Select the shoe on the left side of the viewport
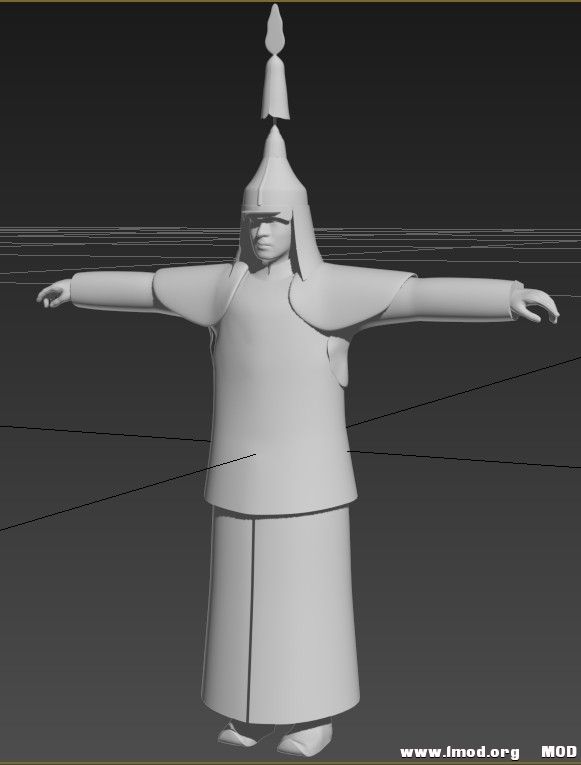581x765 pixels. click(x=238, y=734)
